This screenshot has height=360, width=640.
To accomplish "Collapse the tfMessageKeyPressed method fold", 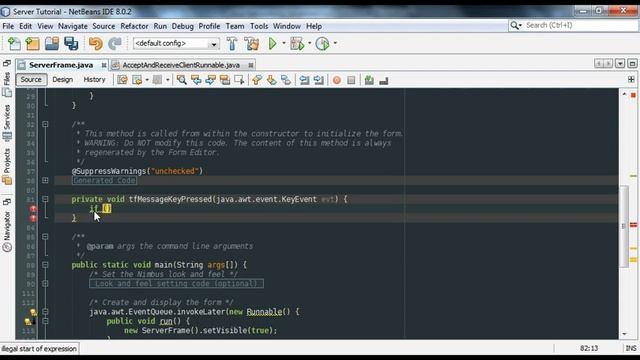I will (x=45, y=199).
